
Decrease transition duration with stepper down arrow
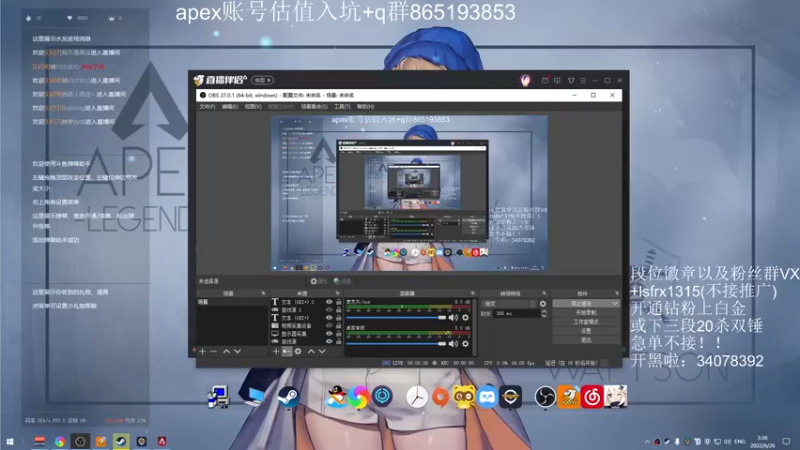(544, 316)
